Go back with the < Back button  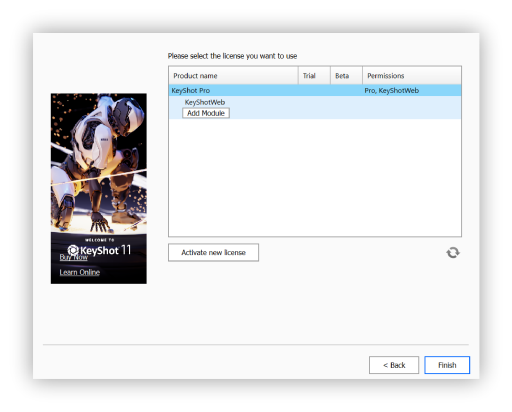pos(394,365)
